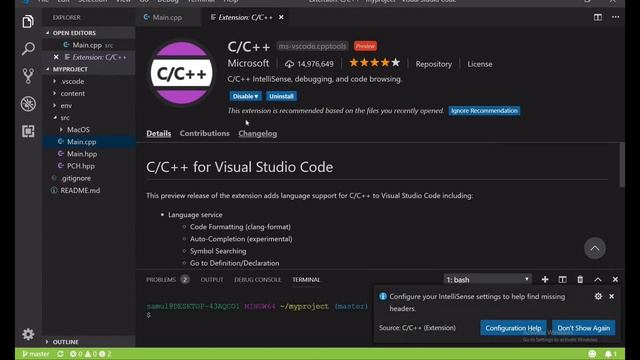Close the terminal panel
The width and height of the screenshot is (640, 360).
coord(615,280)
